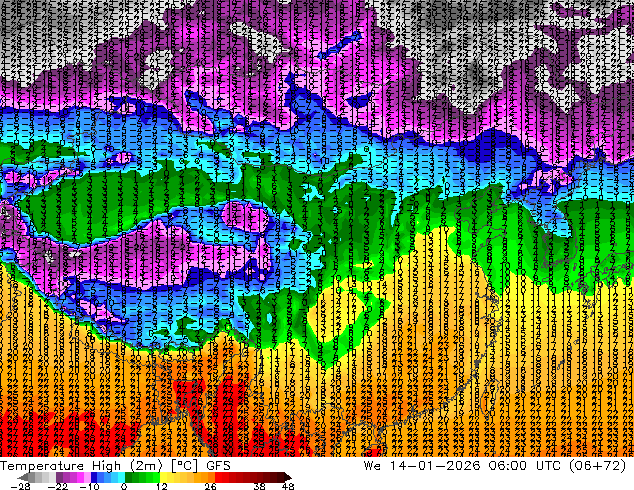Click the '12' legend value
Viewport: 634px width, 490px height.
[162, 486]
